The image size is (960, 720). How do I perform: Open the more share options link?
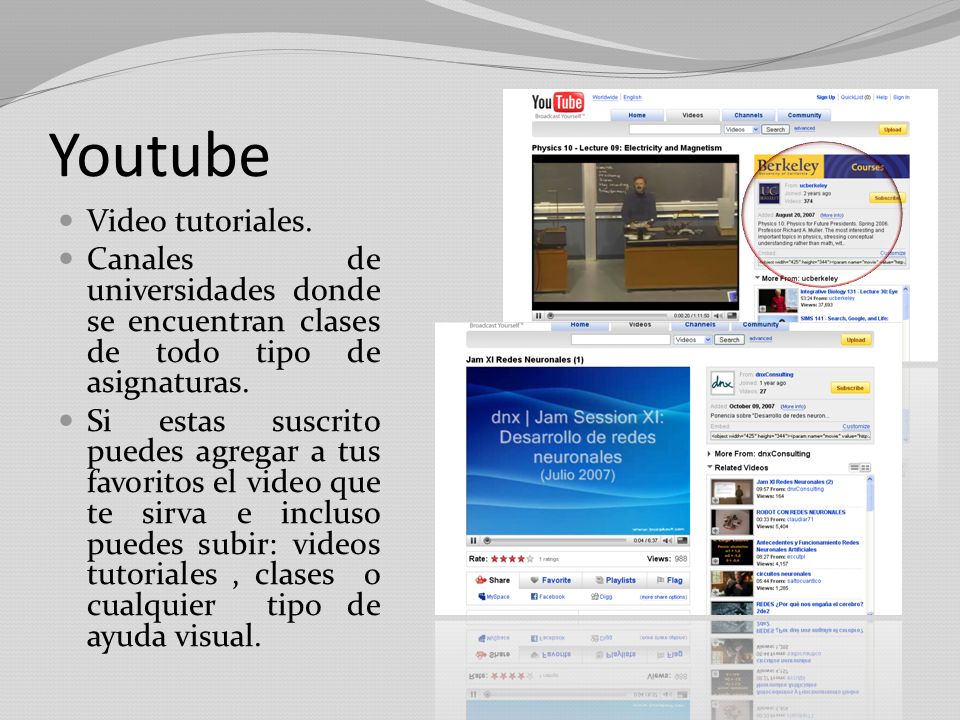coord(664,597)
